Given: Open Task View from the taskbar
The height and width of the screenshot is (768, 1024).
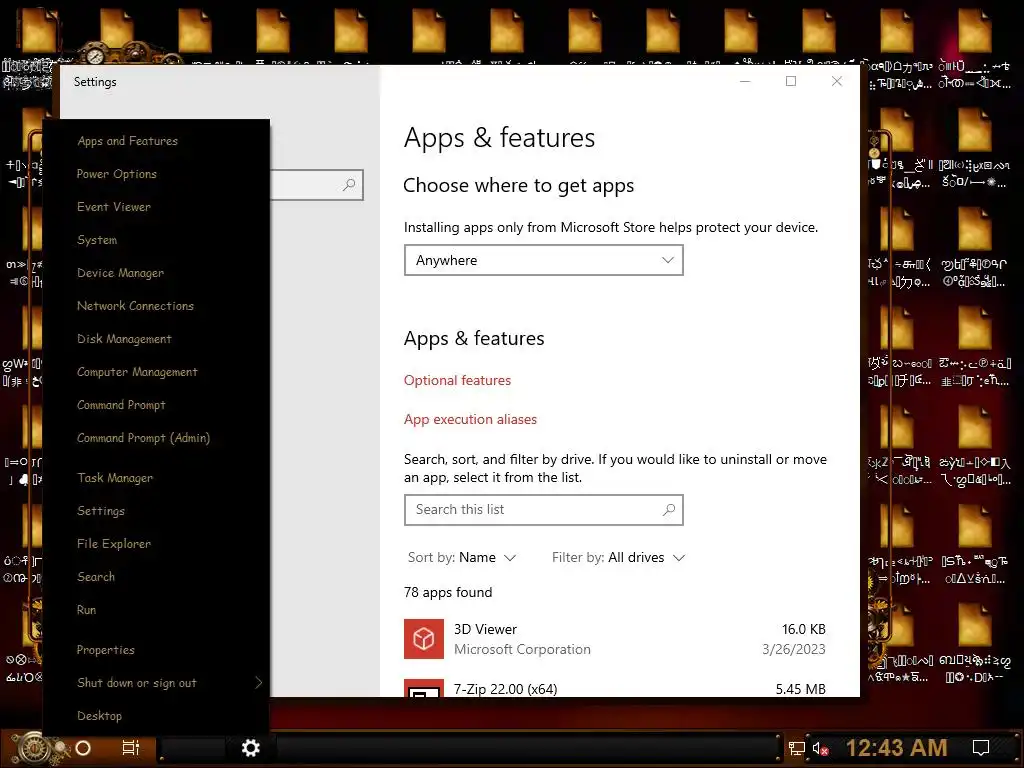Looking at the screenshot, I should [x=131, y=748].
